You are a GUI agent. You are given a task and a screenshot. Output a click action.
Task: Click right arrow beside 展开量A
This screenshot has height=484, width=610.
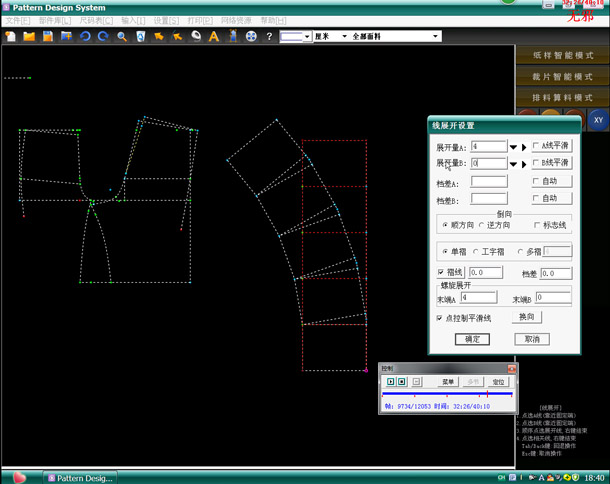tap(524, 147)
